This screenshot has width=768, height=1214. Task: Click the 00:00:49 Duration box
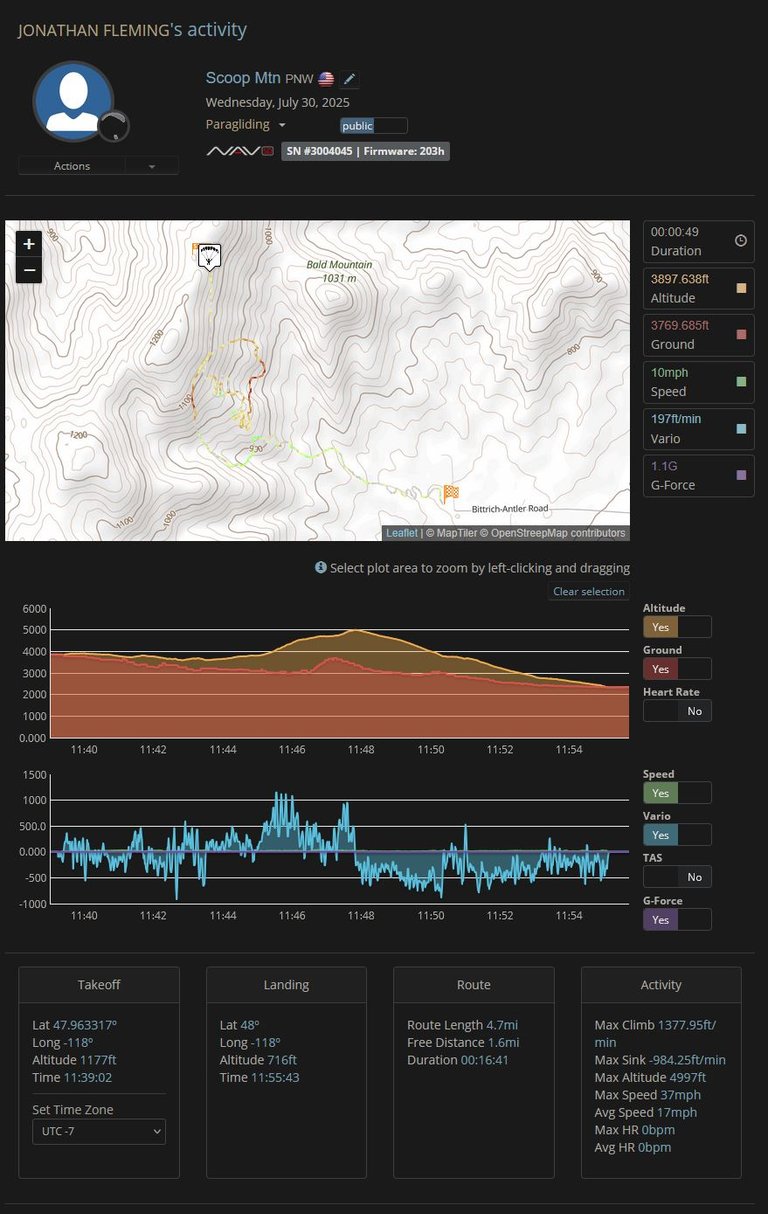[698, 241]
